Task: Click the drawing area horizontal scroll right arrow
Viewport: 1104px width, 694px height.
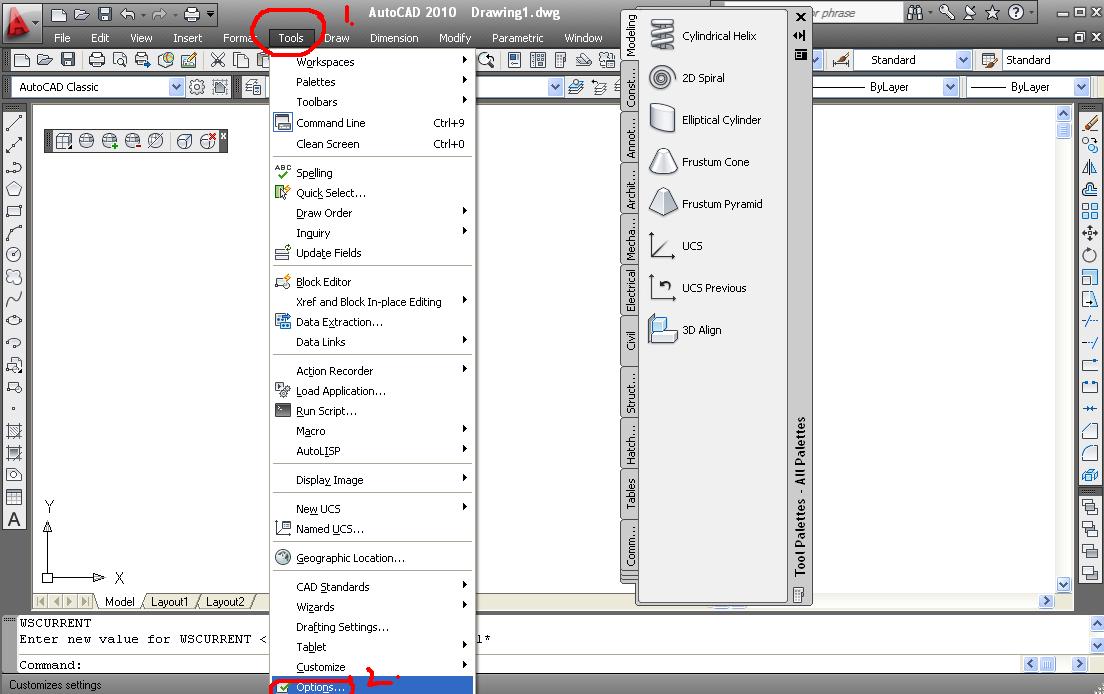Action: (1046, 601)
